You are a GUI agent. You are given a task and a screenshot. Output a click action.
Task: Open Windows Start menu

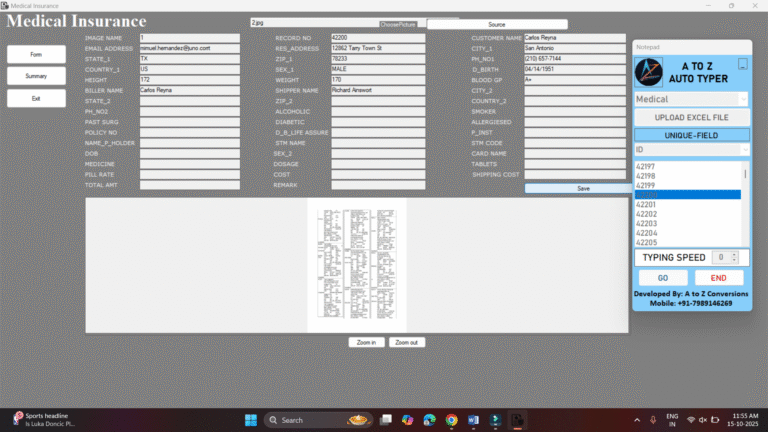251,420
